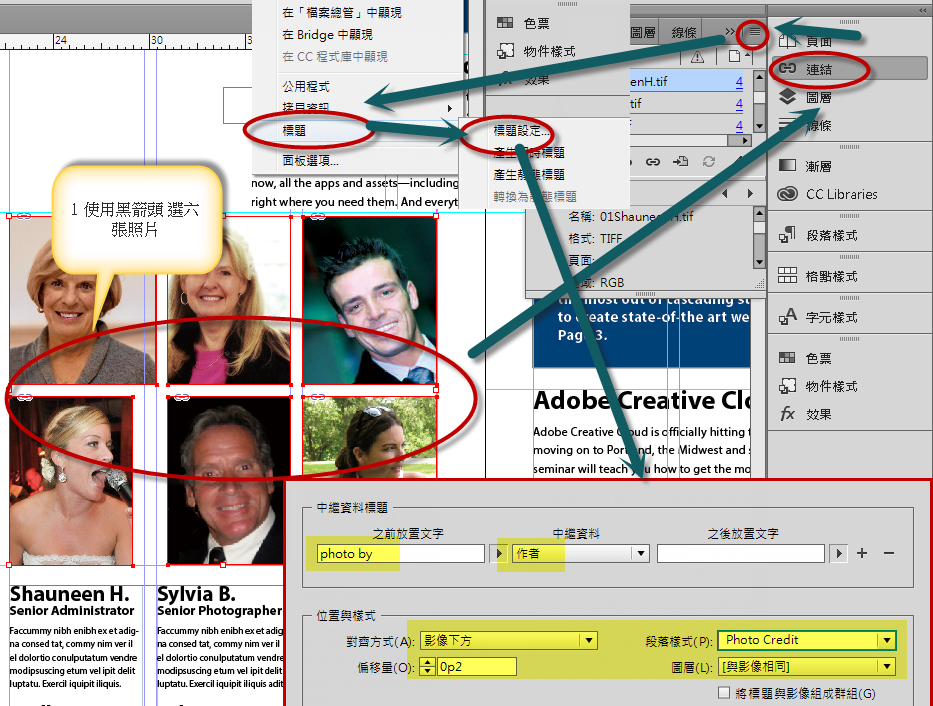
Task: Click the 'photo by' text before field
Action: [400, 553]
